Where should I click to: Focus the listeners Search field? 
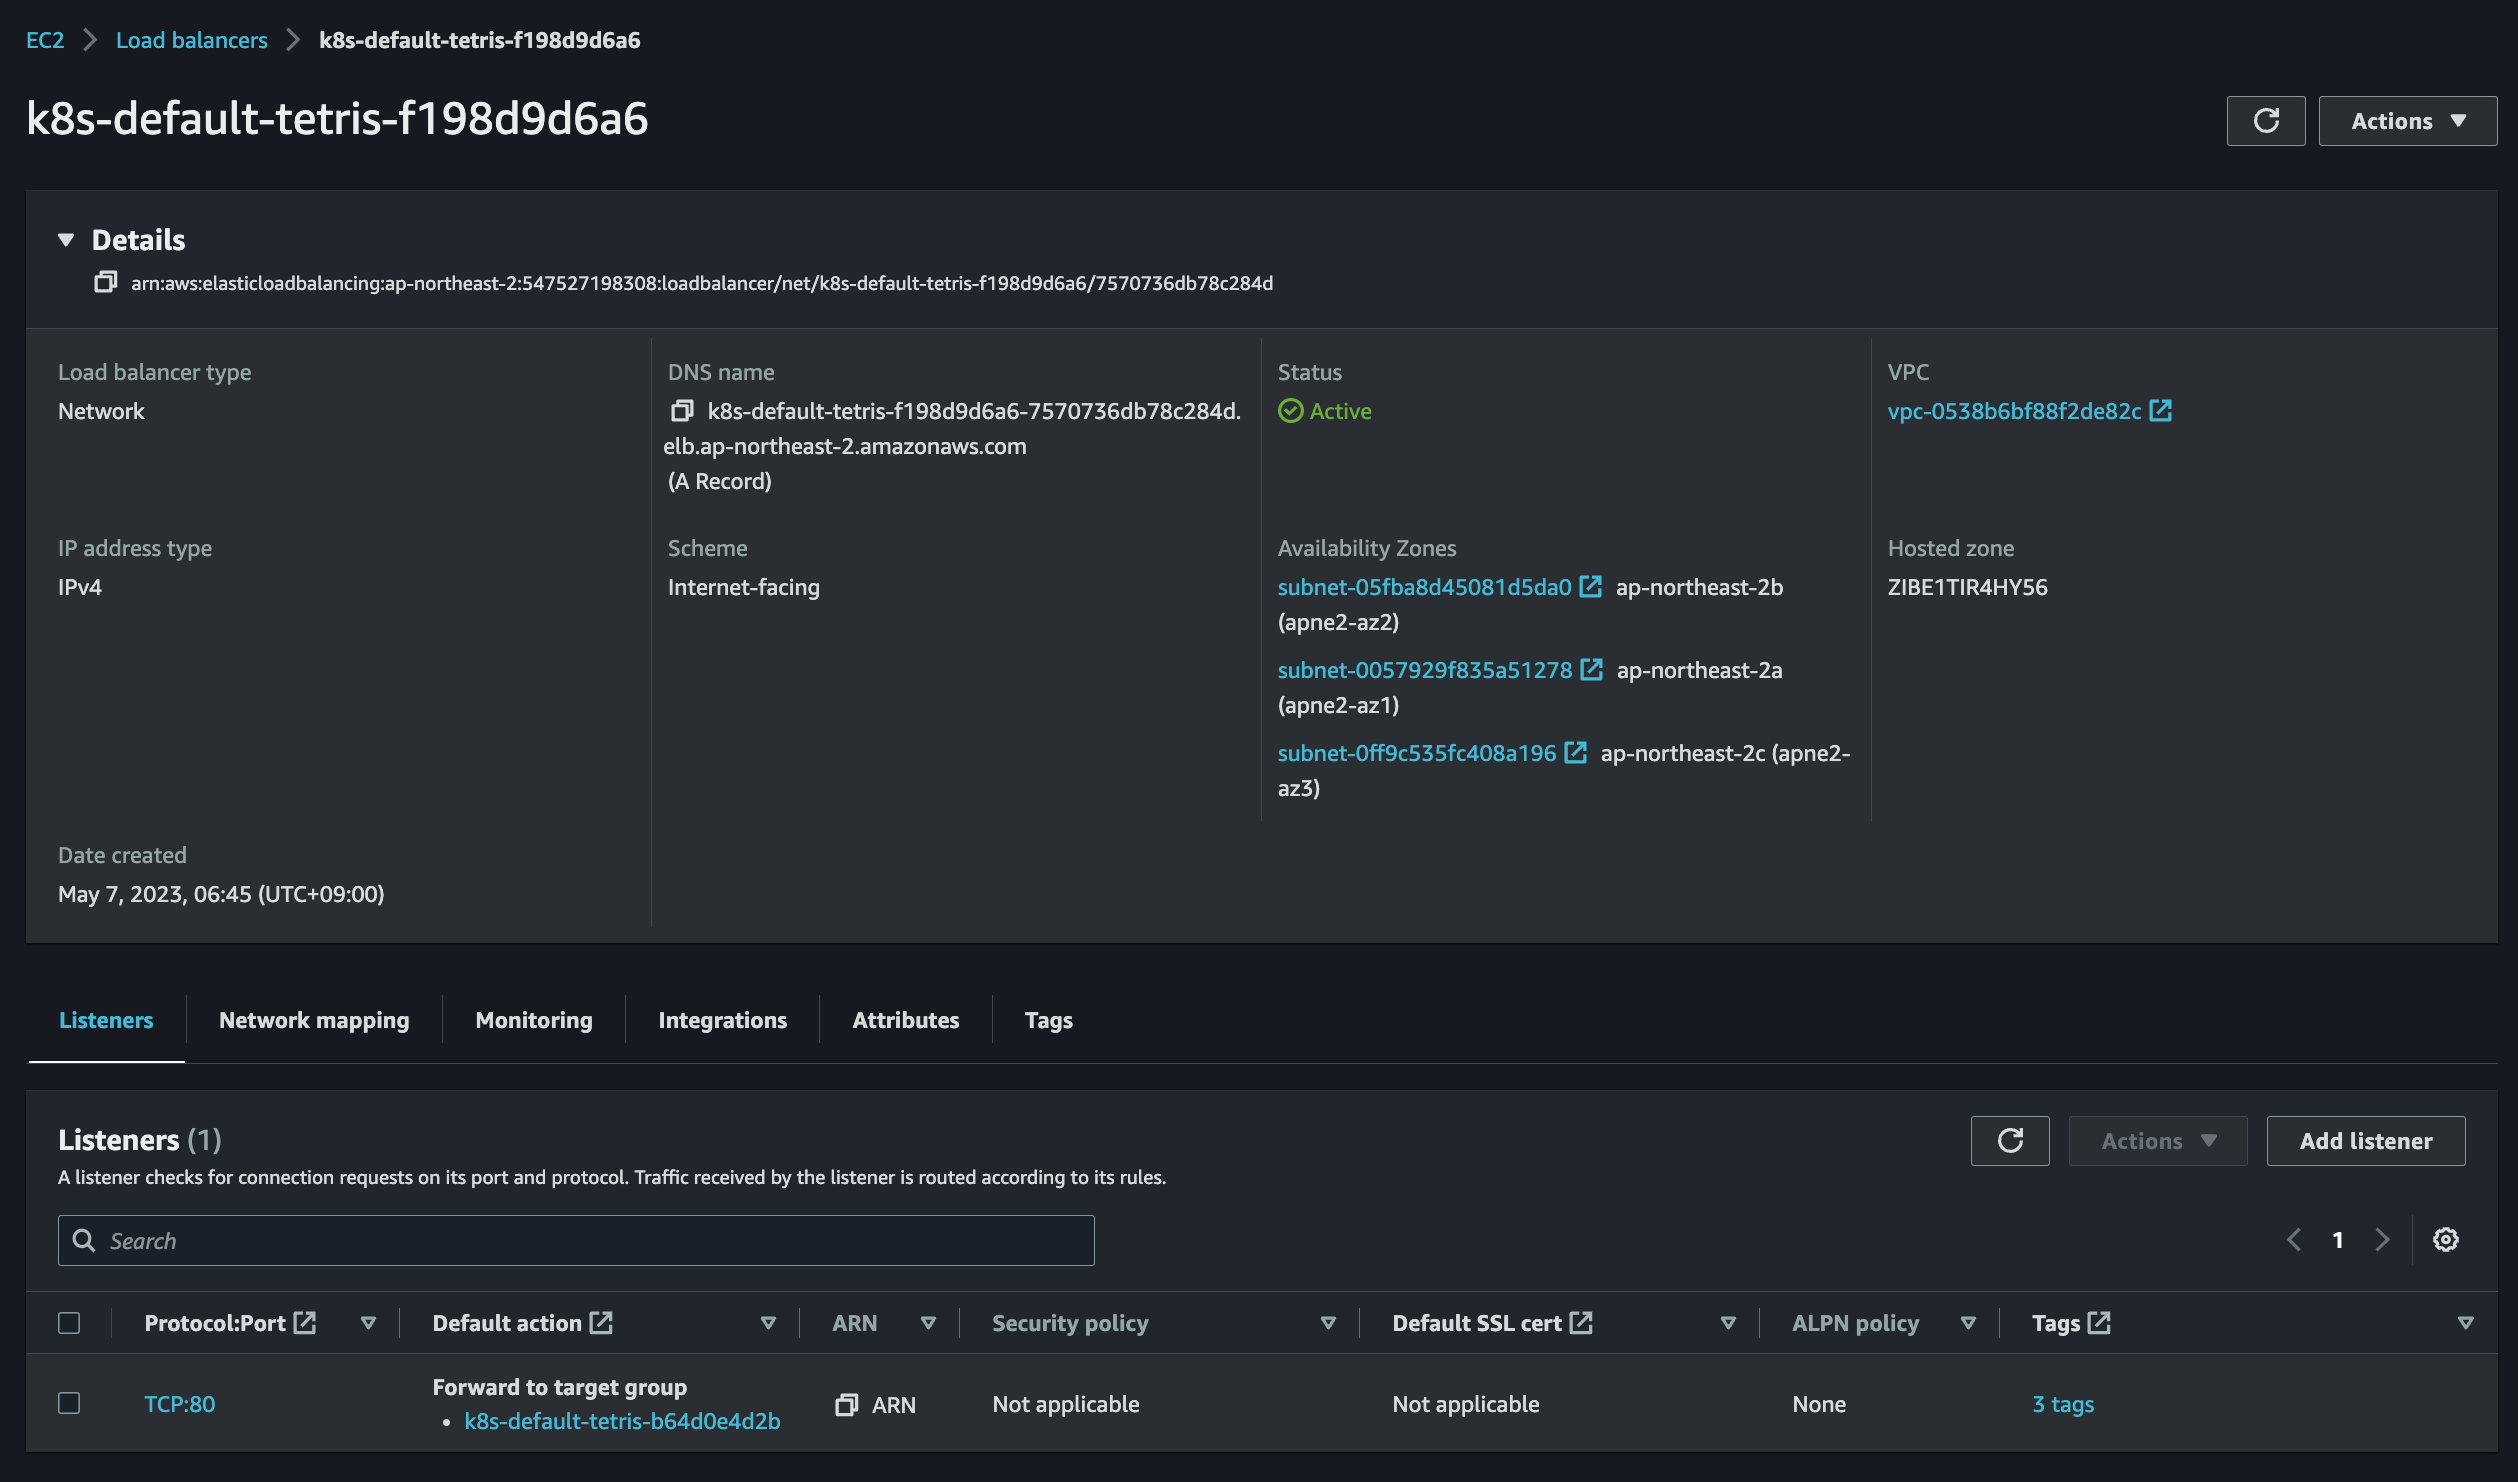pyautogui.click(x=576, y=1240)
